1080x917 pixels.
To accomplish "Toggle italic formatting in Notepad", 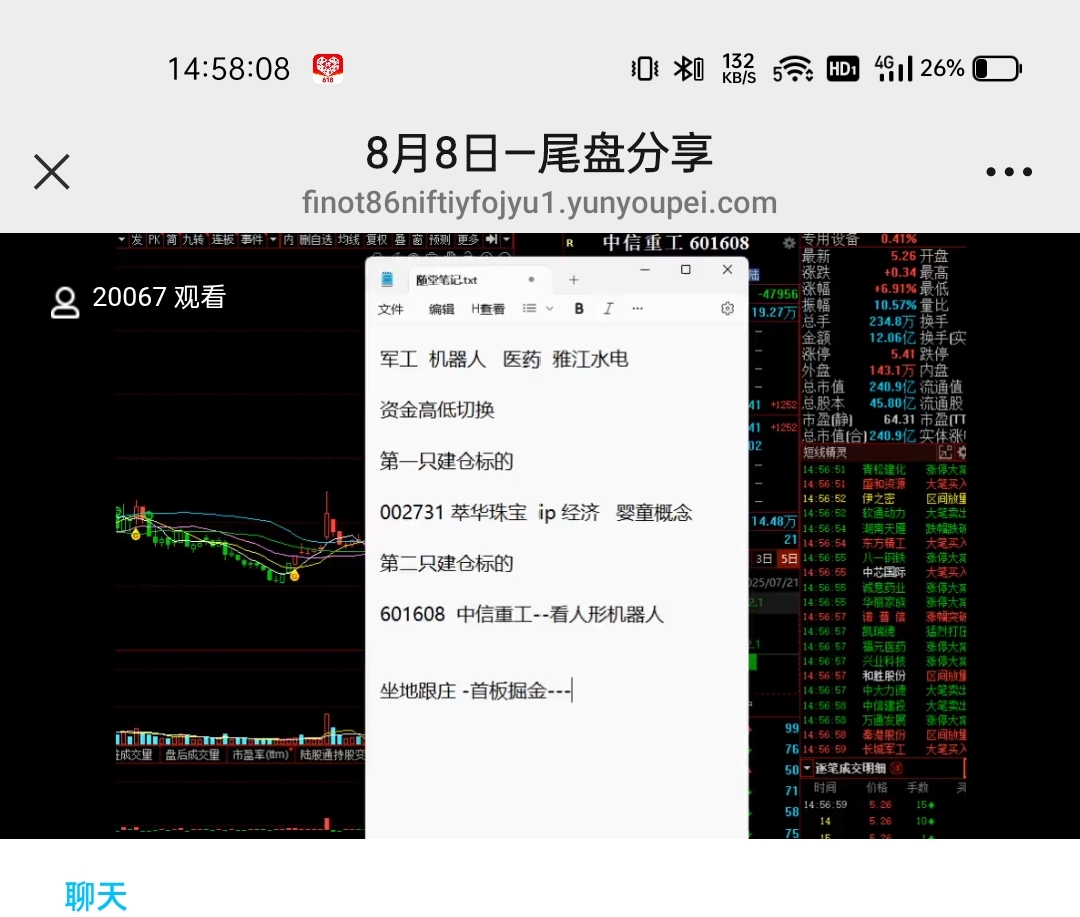I will point(608,309).
